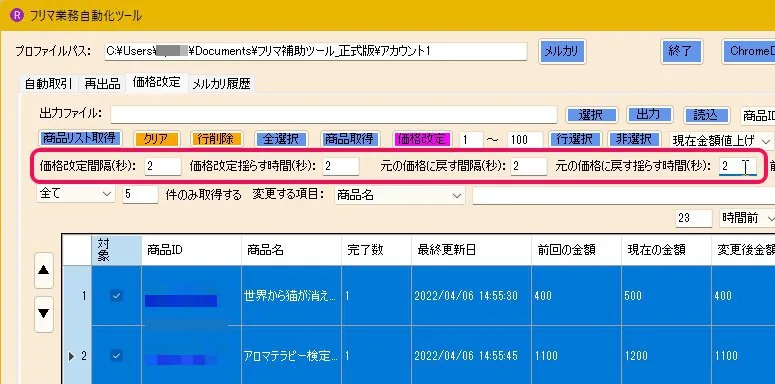
Task: Click the date cell 2022/04/06 14:55:45
Action: click(472, 356)
